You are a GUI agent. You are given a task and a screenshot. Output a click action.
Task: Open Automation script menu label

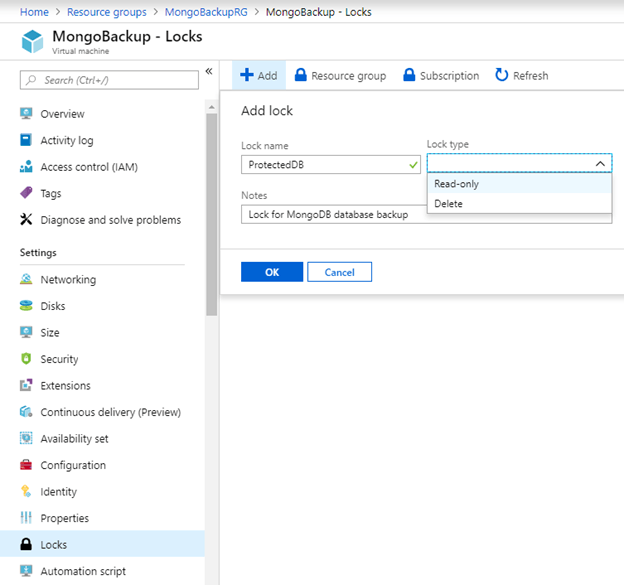[x=83, y=571]
